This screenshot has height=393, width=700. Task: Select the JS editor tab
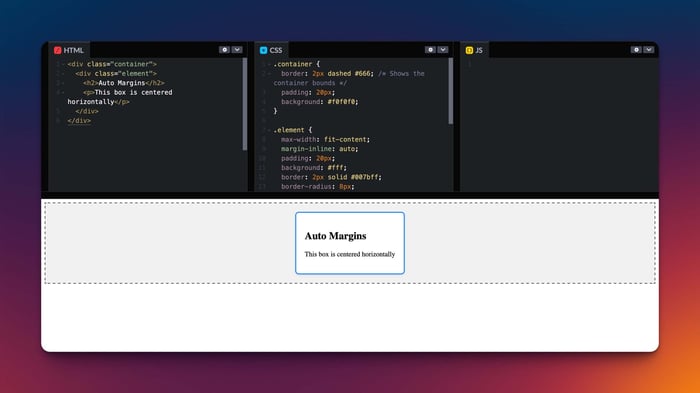pos(474,50)
